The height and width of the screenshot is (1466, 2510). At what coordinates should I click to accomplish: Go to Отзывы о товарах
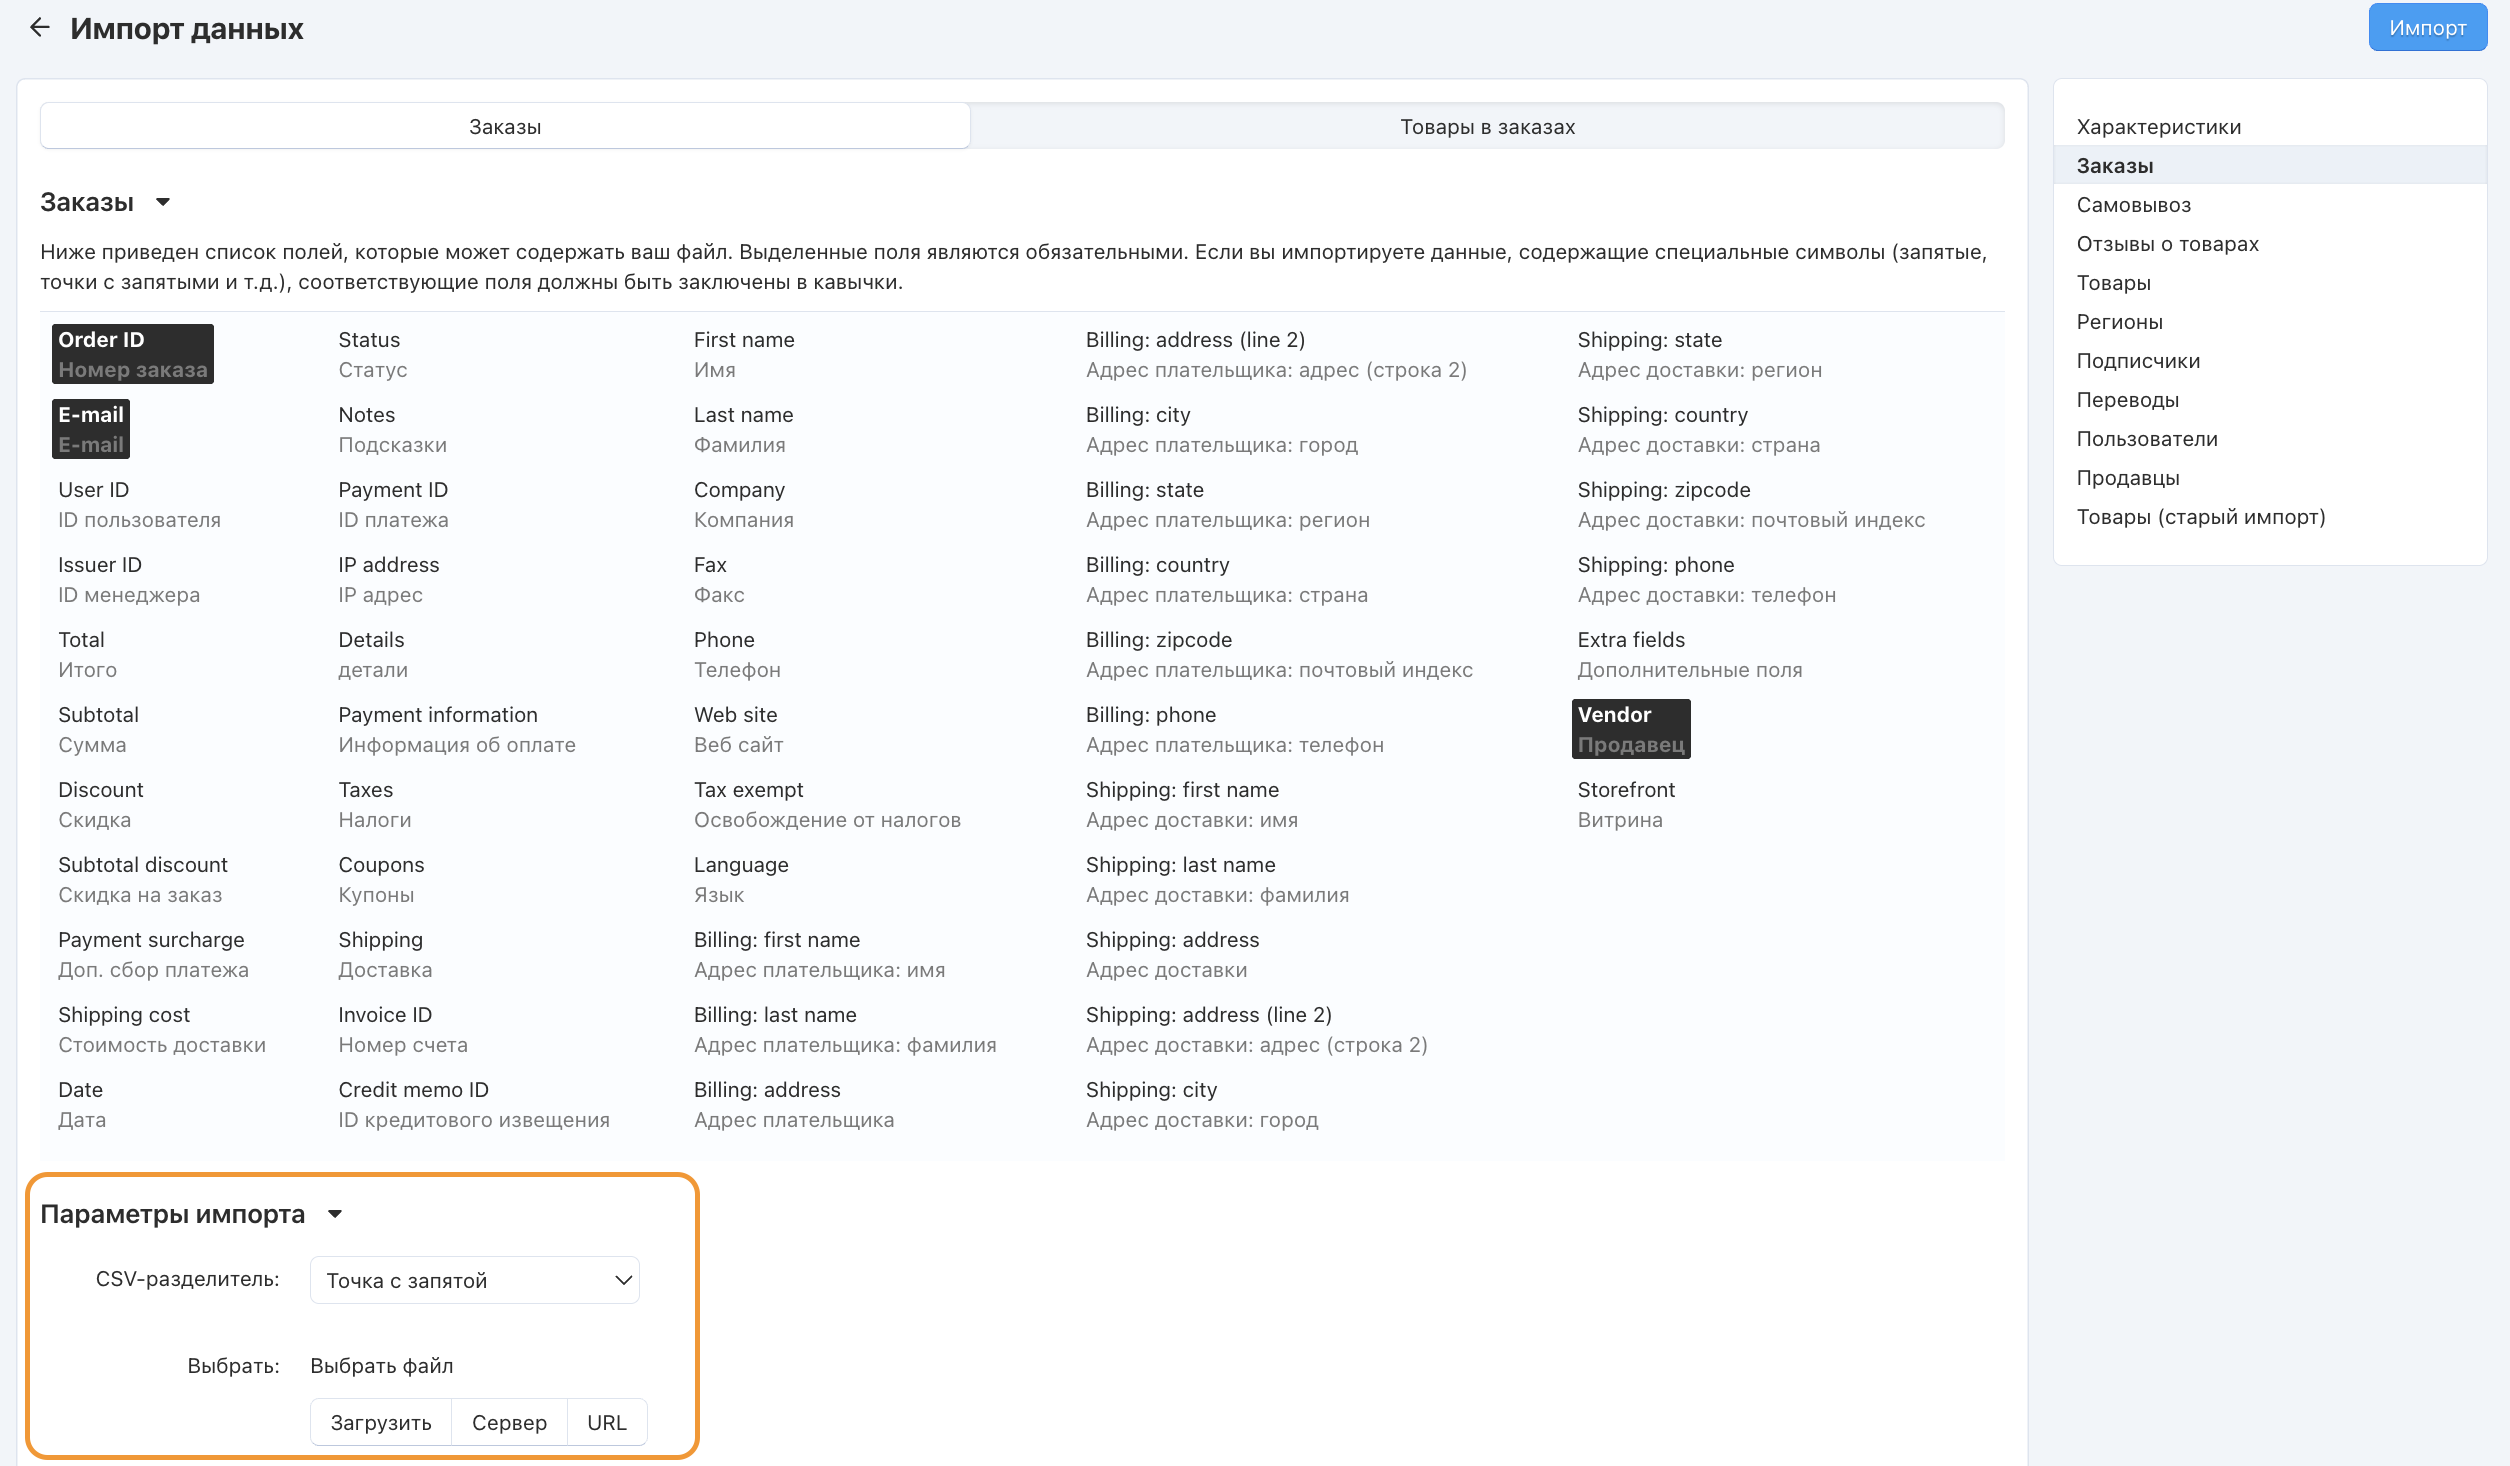[2167, 244]
